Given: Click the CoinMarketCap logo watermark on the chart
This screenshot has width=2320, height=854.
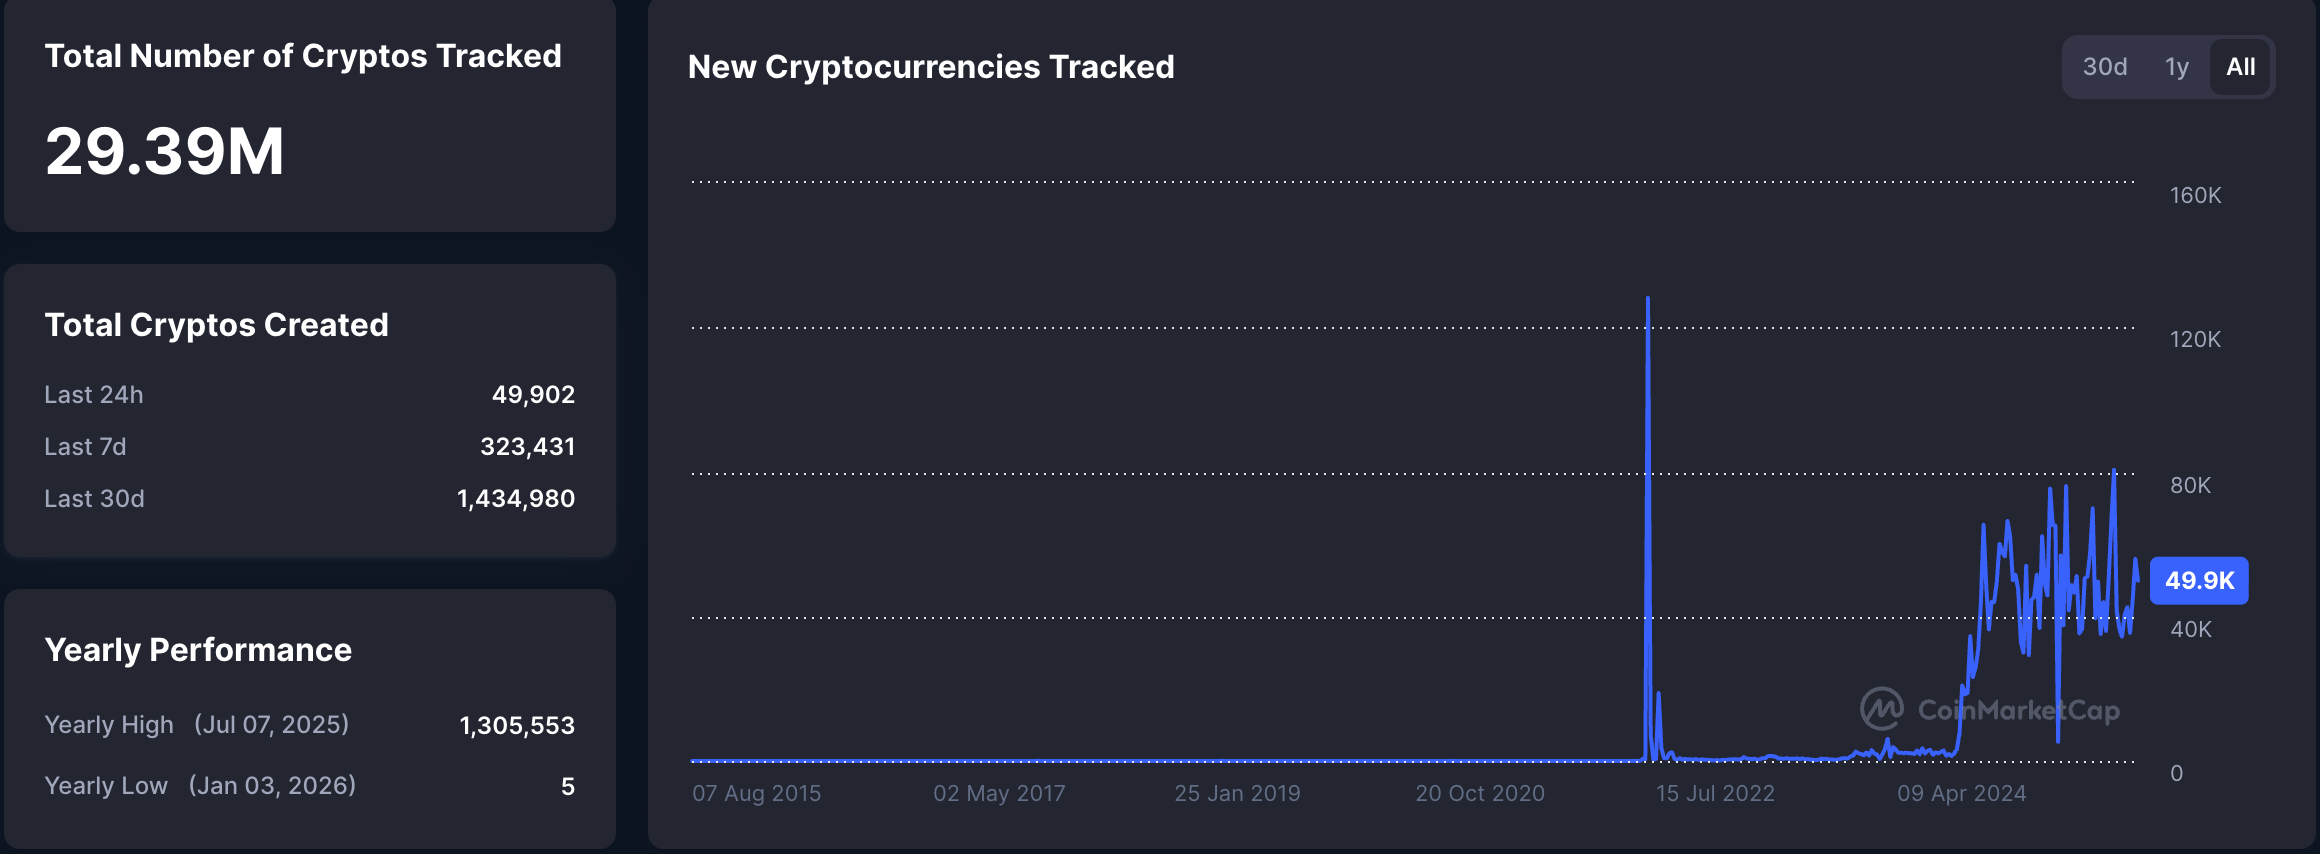Looking at the screenshot, I should pyautogui.click(x=1990, y=710).
